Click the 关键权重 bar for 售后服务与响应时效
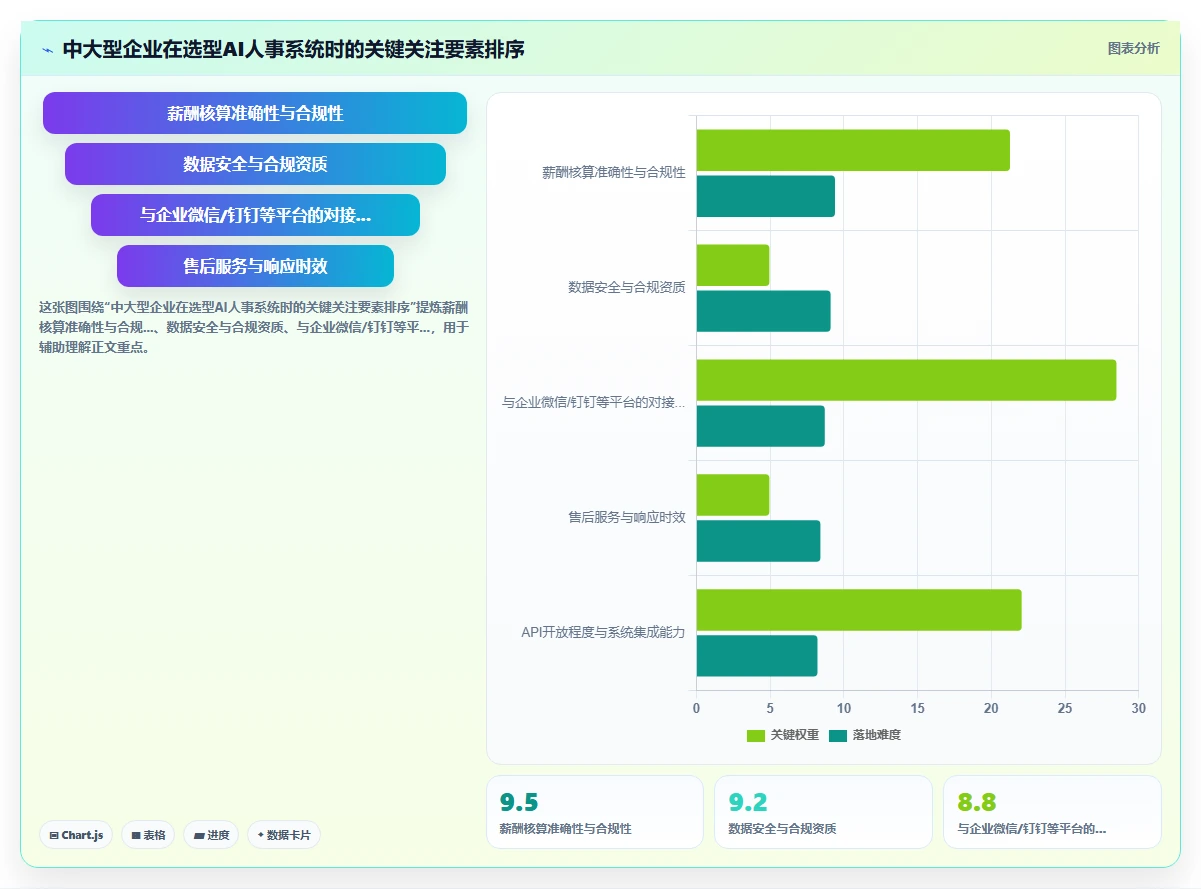This screenshot has width=1201, height=889. pos(733,495)
